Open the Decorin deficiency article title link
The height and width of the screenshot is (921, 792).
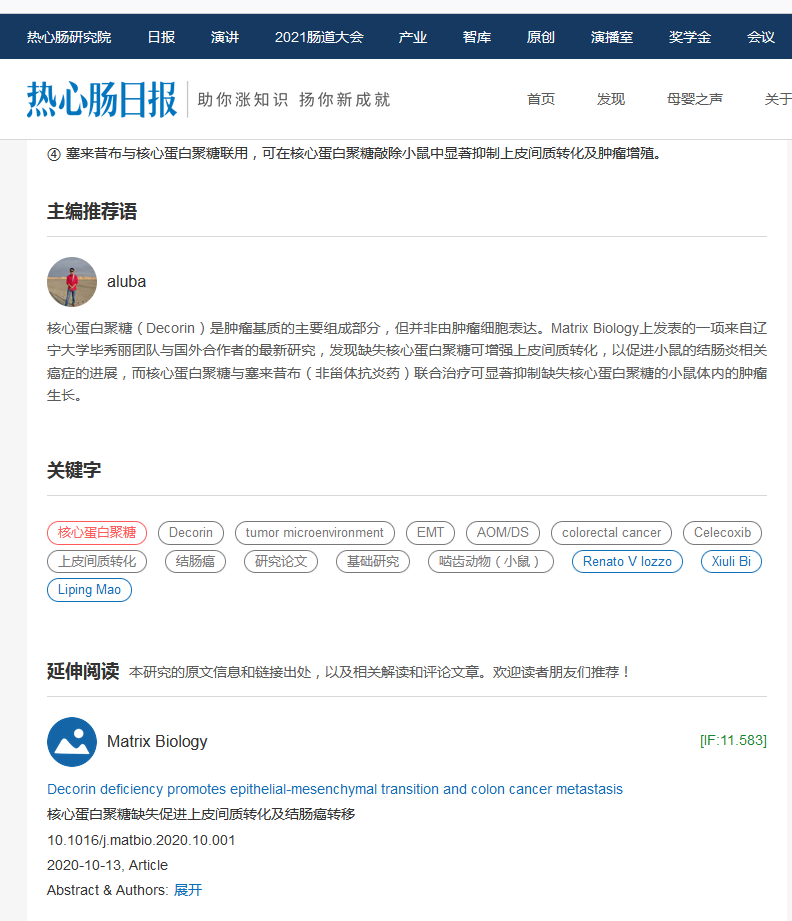pos(335,789)
